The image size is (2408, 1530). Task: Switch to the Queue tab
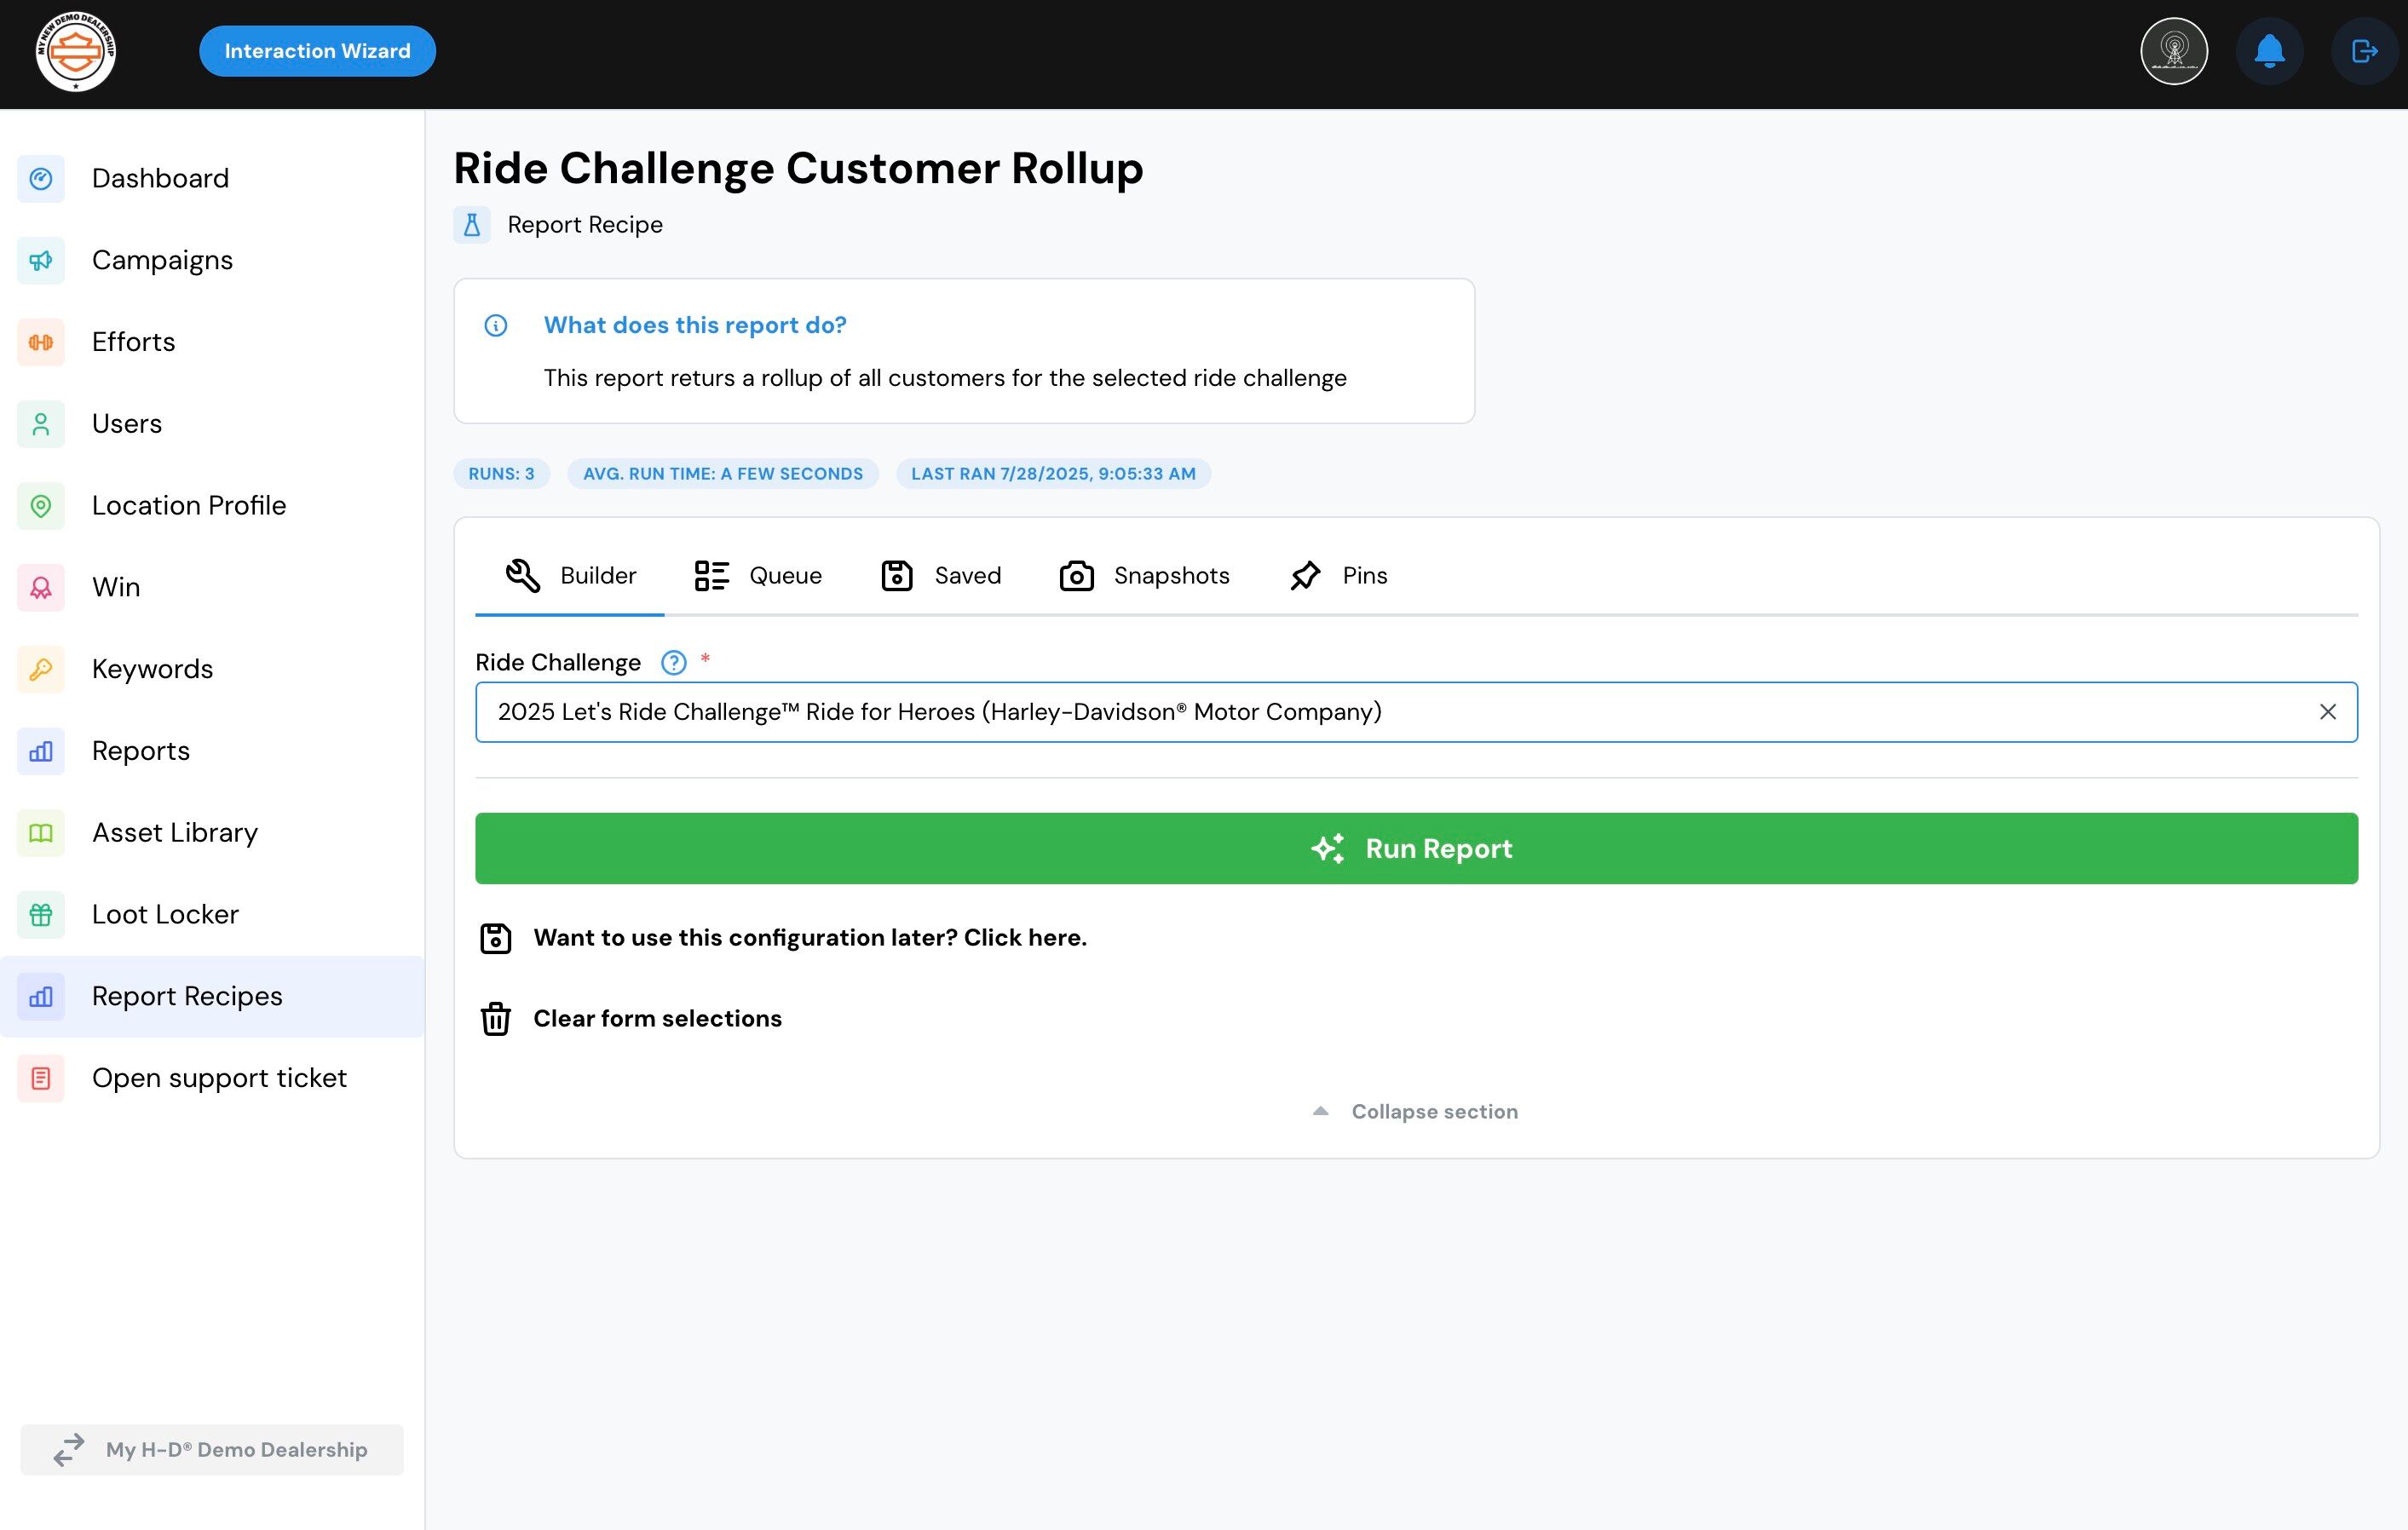click(x=758, y=576)
